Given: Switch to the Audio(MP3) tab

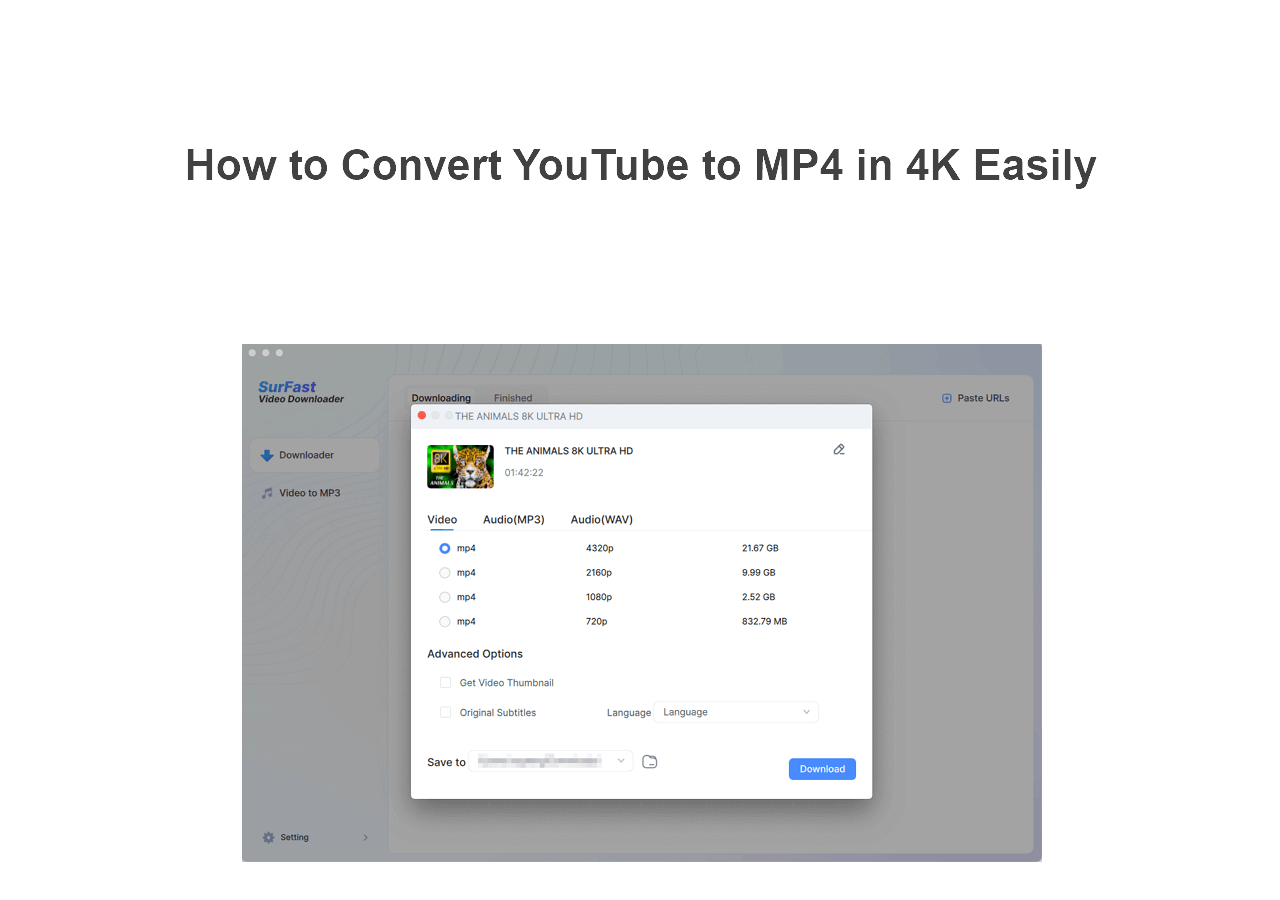Looking at the screenshot, I should coord(514,520).
